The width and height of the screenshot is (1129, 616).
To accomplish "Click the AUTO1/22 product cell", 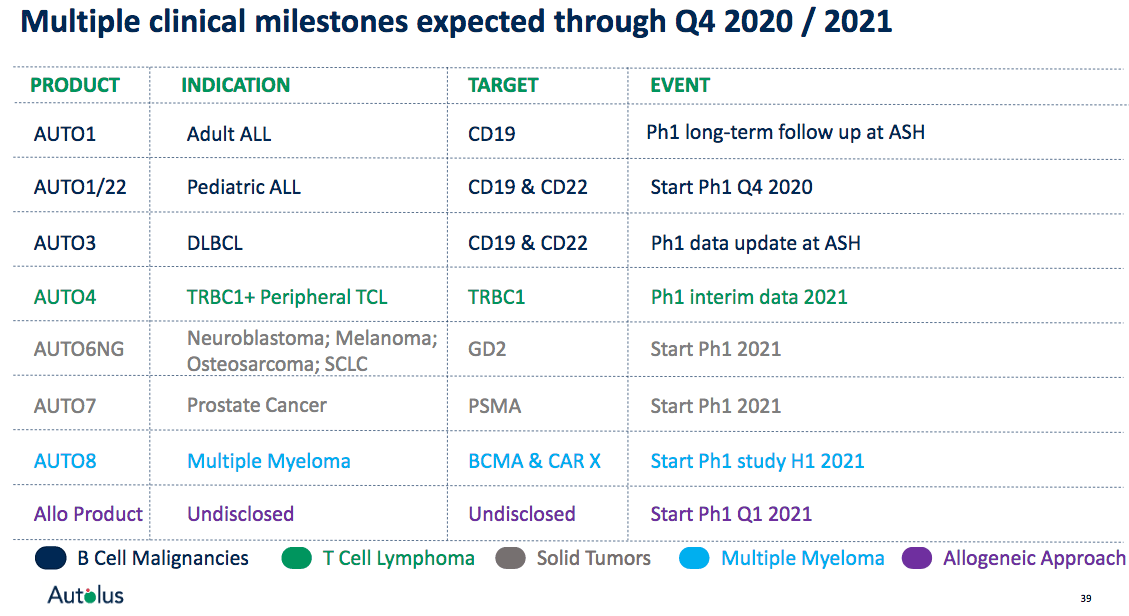I will click(x=80, y=187).
